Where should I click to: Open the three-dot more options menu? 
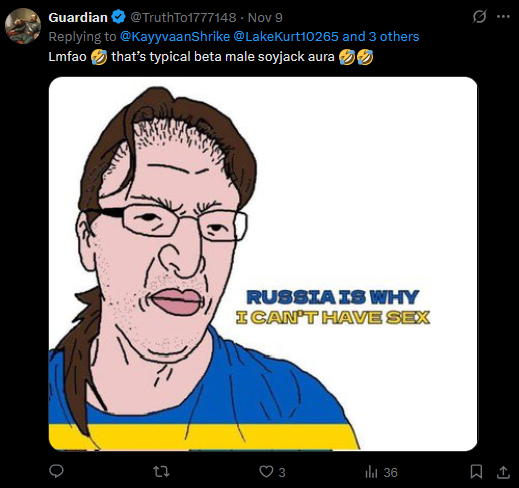pyautogui.click(x=503, y=16)
